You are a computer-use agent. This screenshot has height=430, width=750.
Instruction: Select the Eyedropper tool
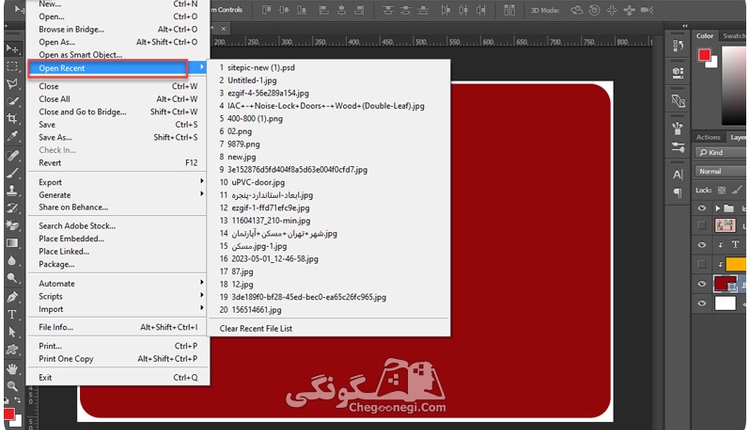click(x=12, y=136)
